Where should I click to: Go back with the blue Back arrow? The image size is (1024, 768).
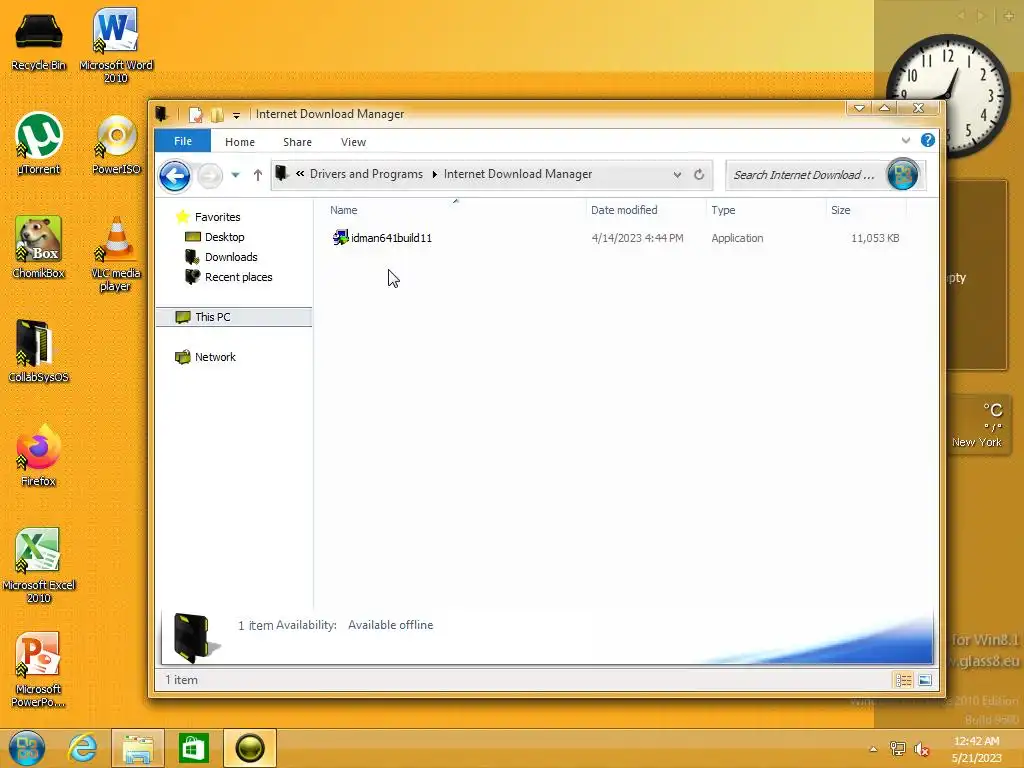(x=175, y=176)
